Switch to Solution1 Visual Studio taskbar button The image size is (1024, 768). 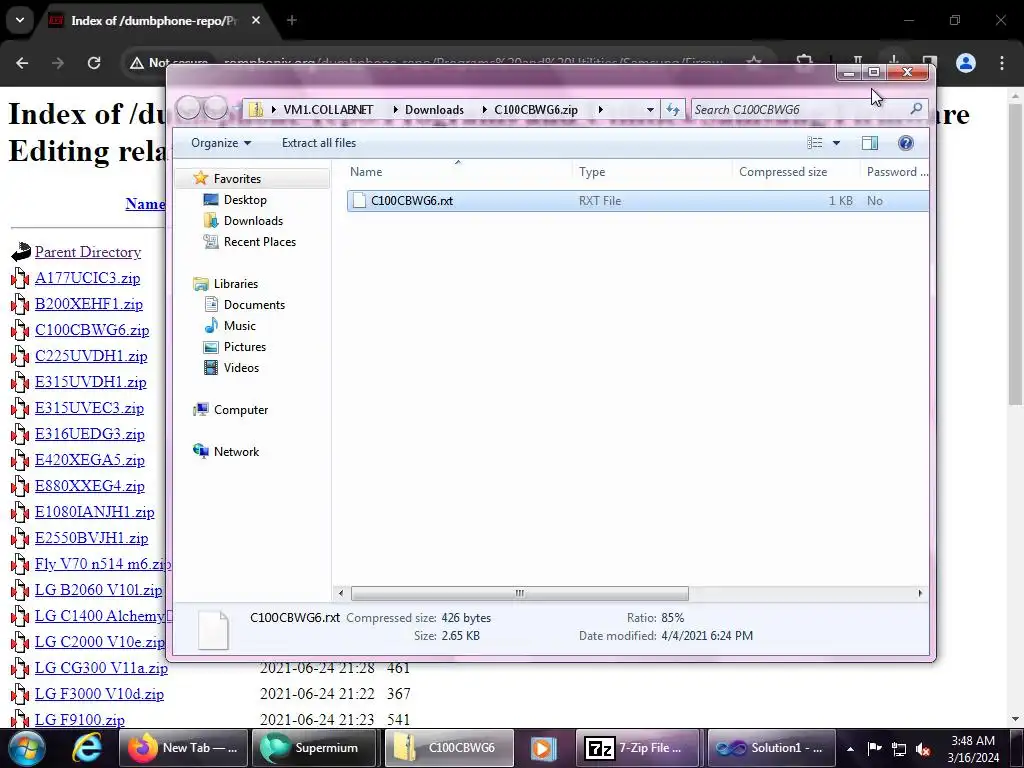(770, 748)
